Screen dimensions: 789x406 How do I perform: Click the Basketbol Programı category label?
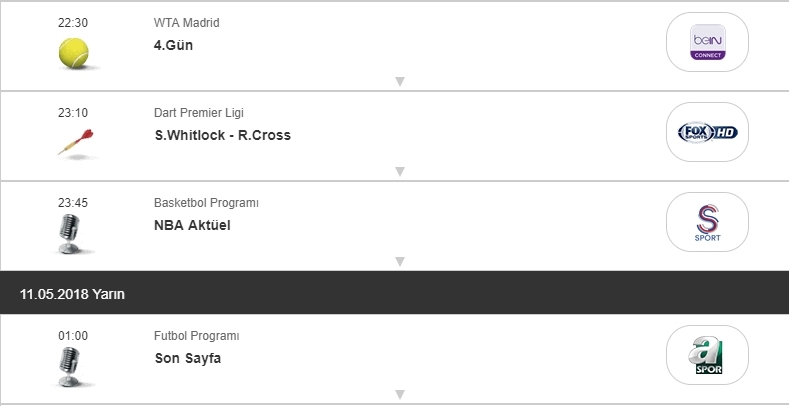pyautogui.click(x=206, y=203)
